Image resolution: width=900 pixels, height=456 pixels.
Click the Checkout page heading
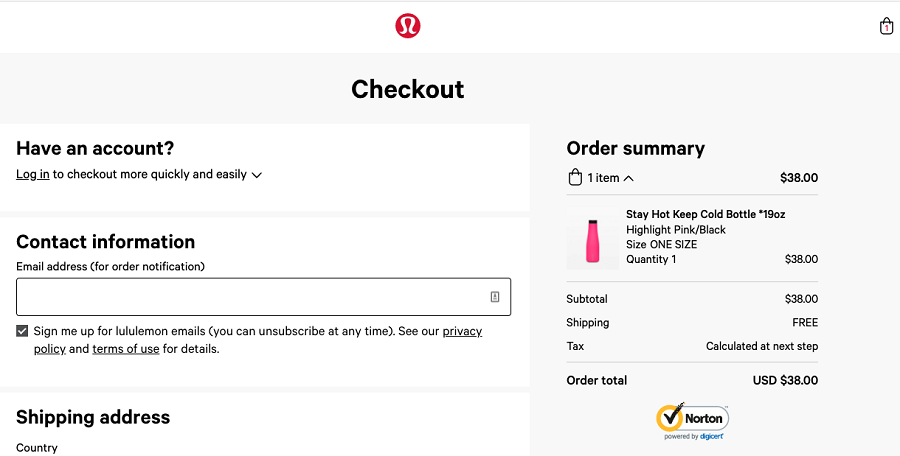coord(408,89)
